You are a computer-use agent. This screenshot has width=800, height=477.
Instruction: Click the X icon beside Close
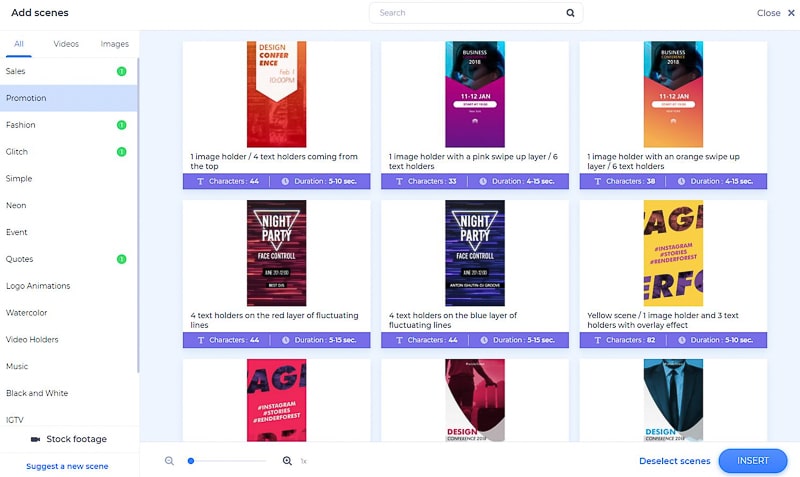click(x=791, y=13)
